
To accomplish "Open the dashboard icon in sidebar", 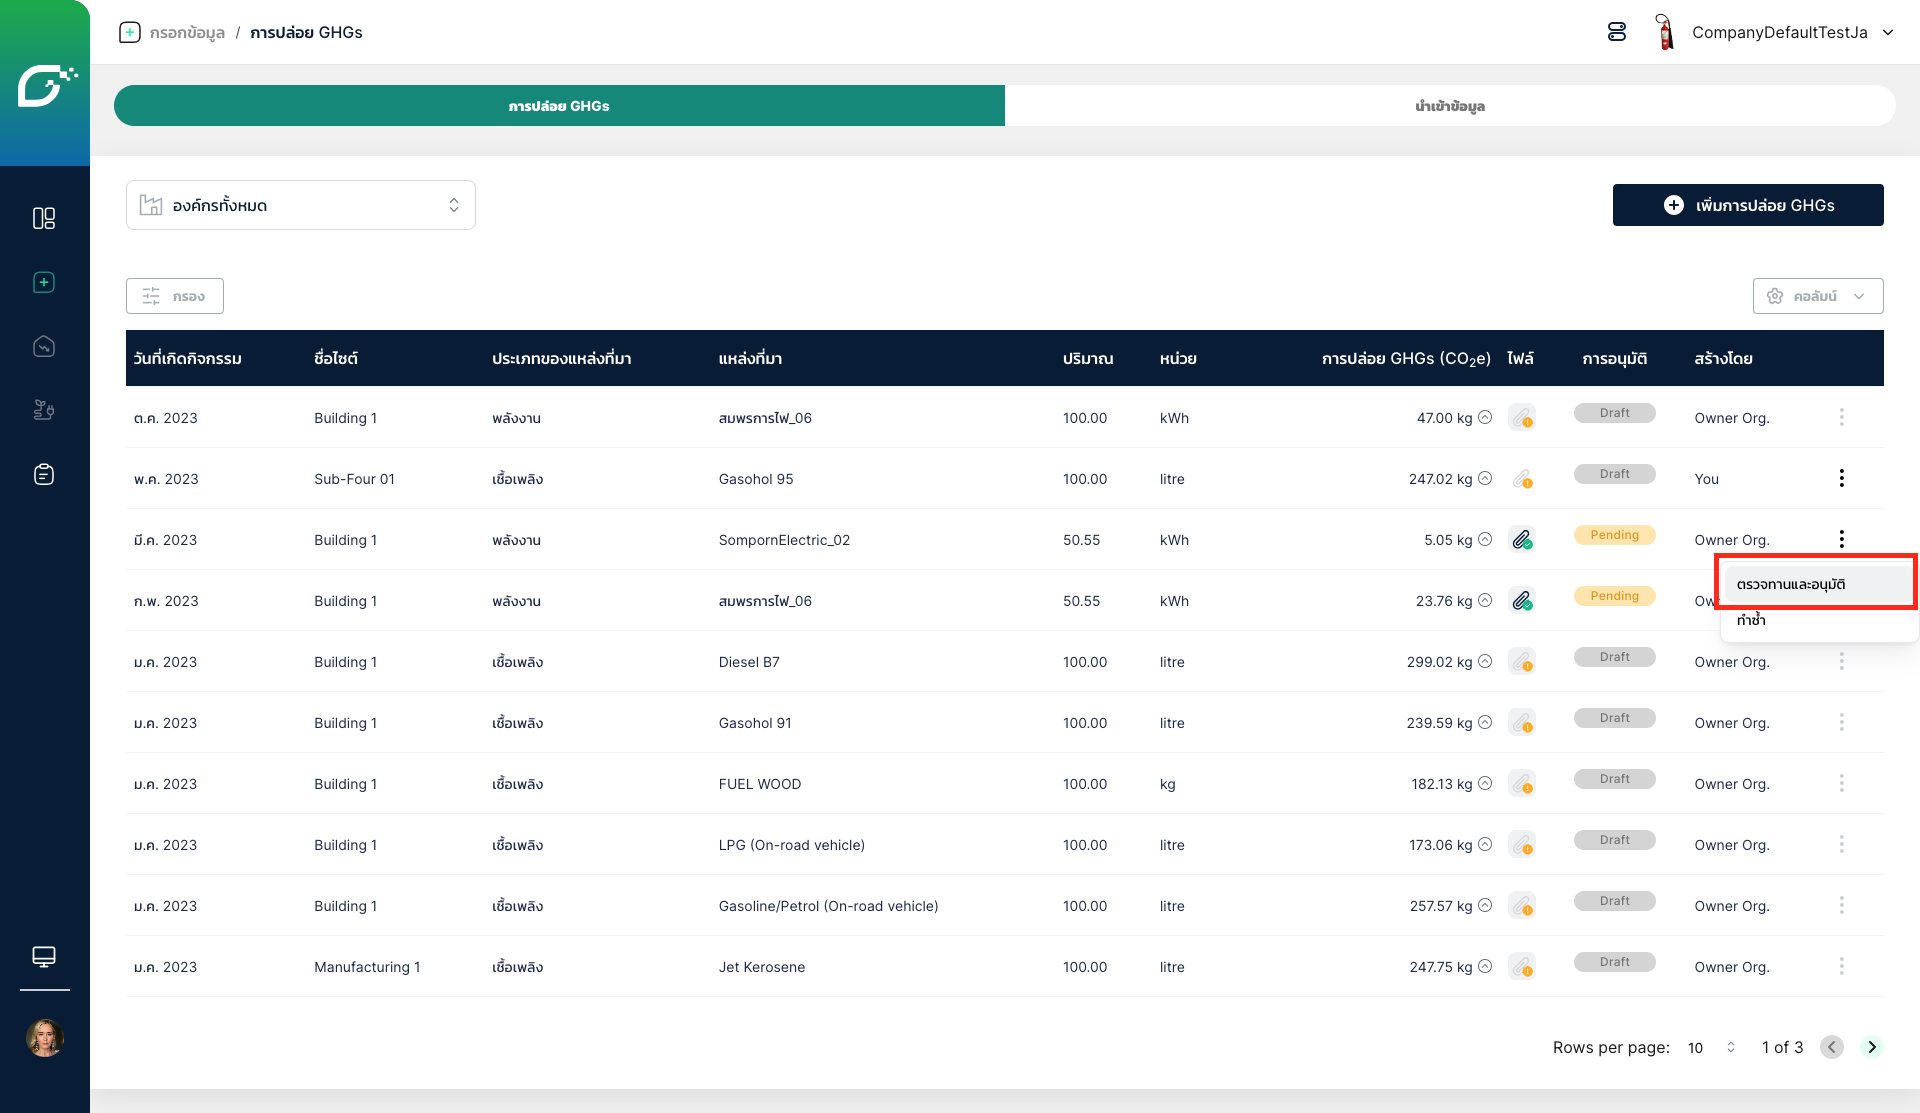I will 44,218.
